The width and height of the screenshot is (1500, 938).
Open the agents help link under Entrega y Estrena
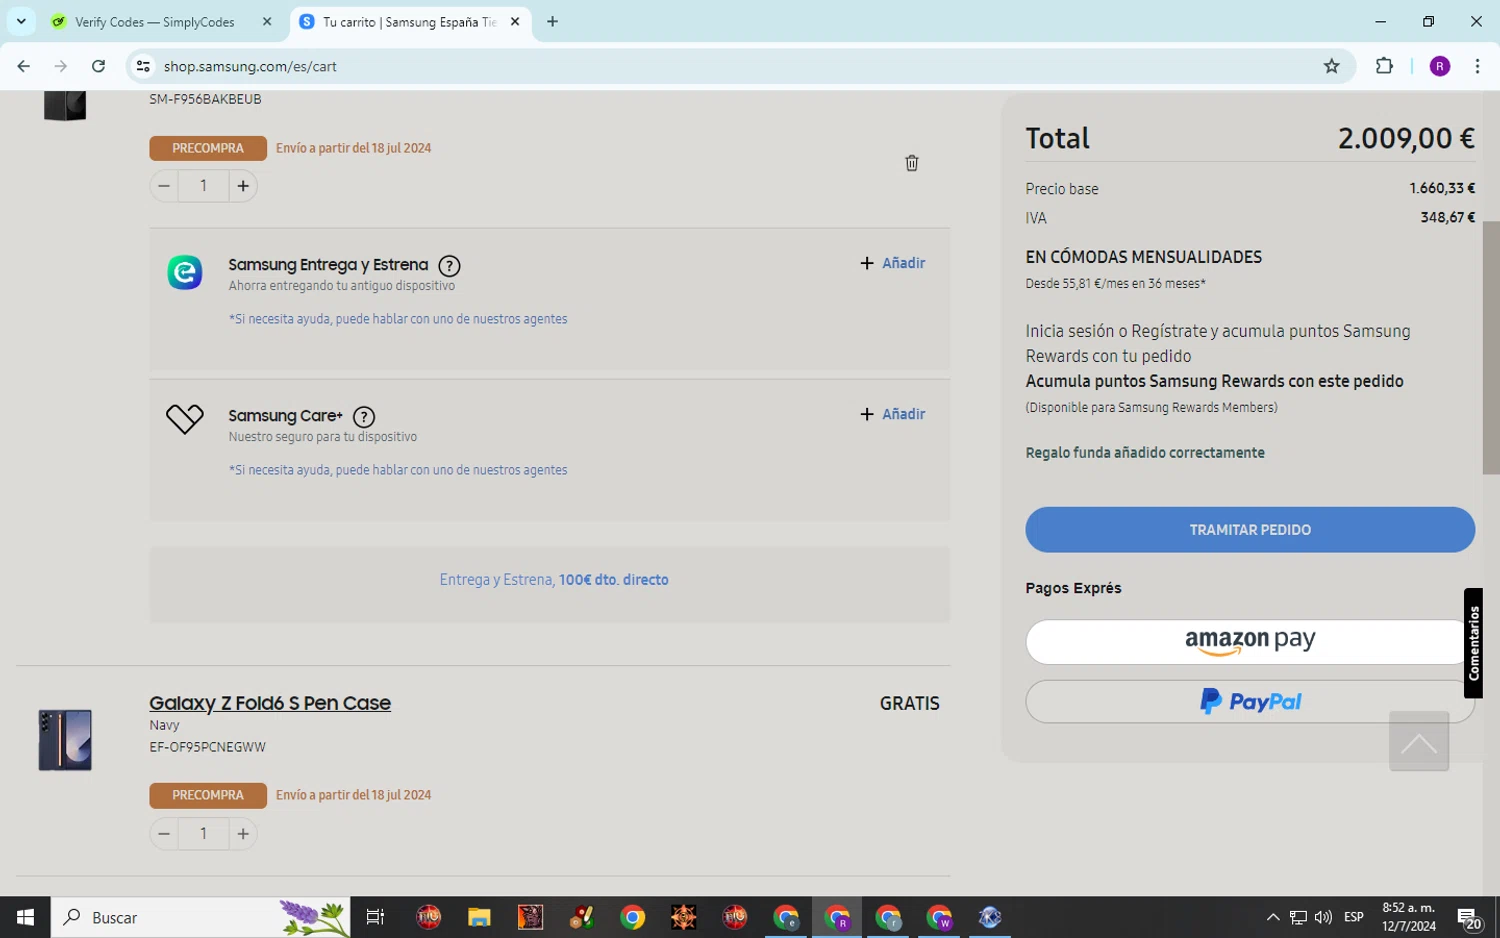398,319
